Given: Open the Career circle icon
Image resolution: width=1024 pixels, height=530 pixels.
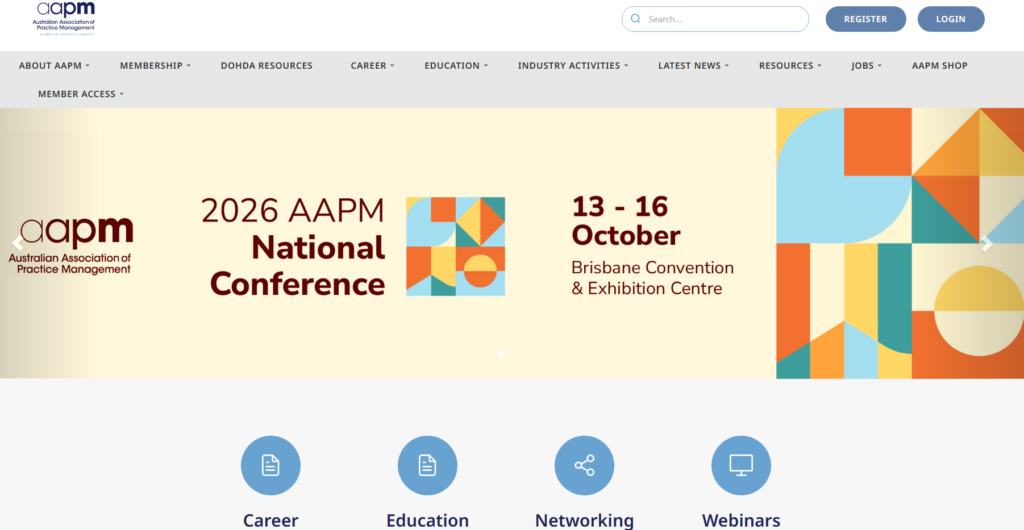Looking at the screenshot, I should (270, 465).
